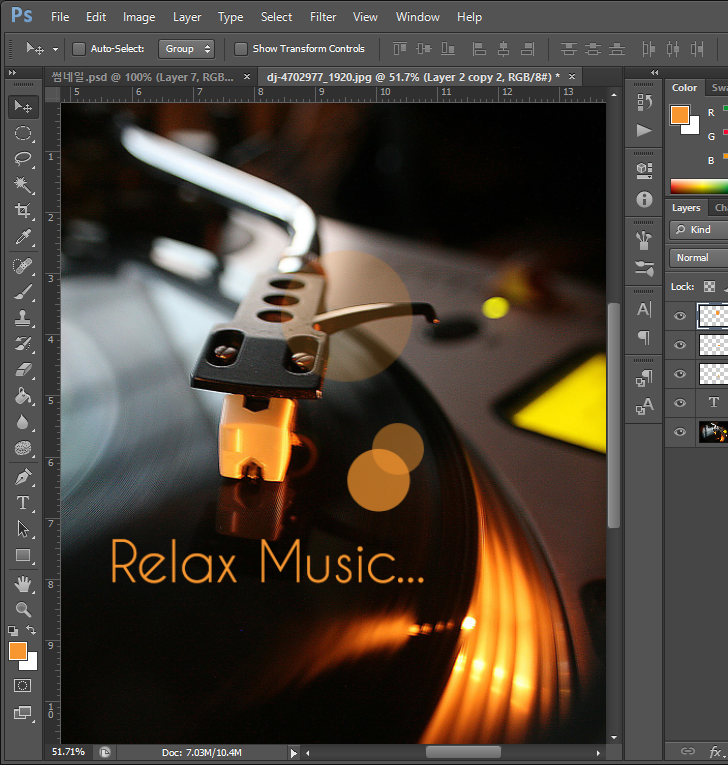This screenshot has height=765, width=728.
Task: Select the Zoom tool
Action: pyautogui.click(x=22, y=609)
